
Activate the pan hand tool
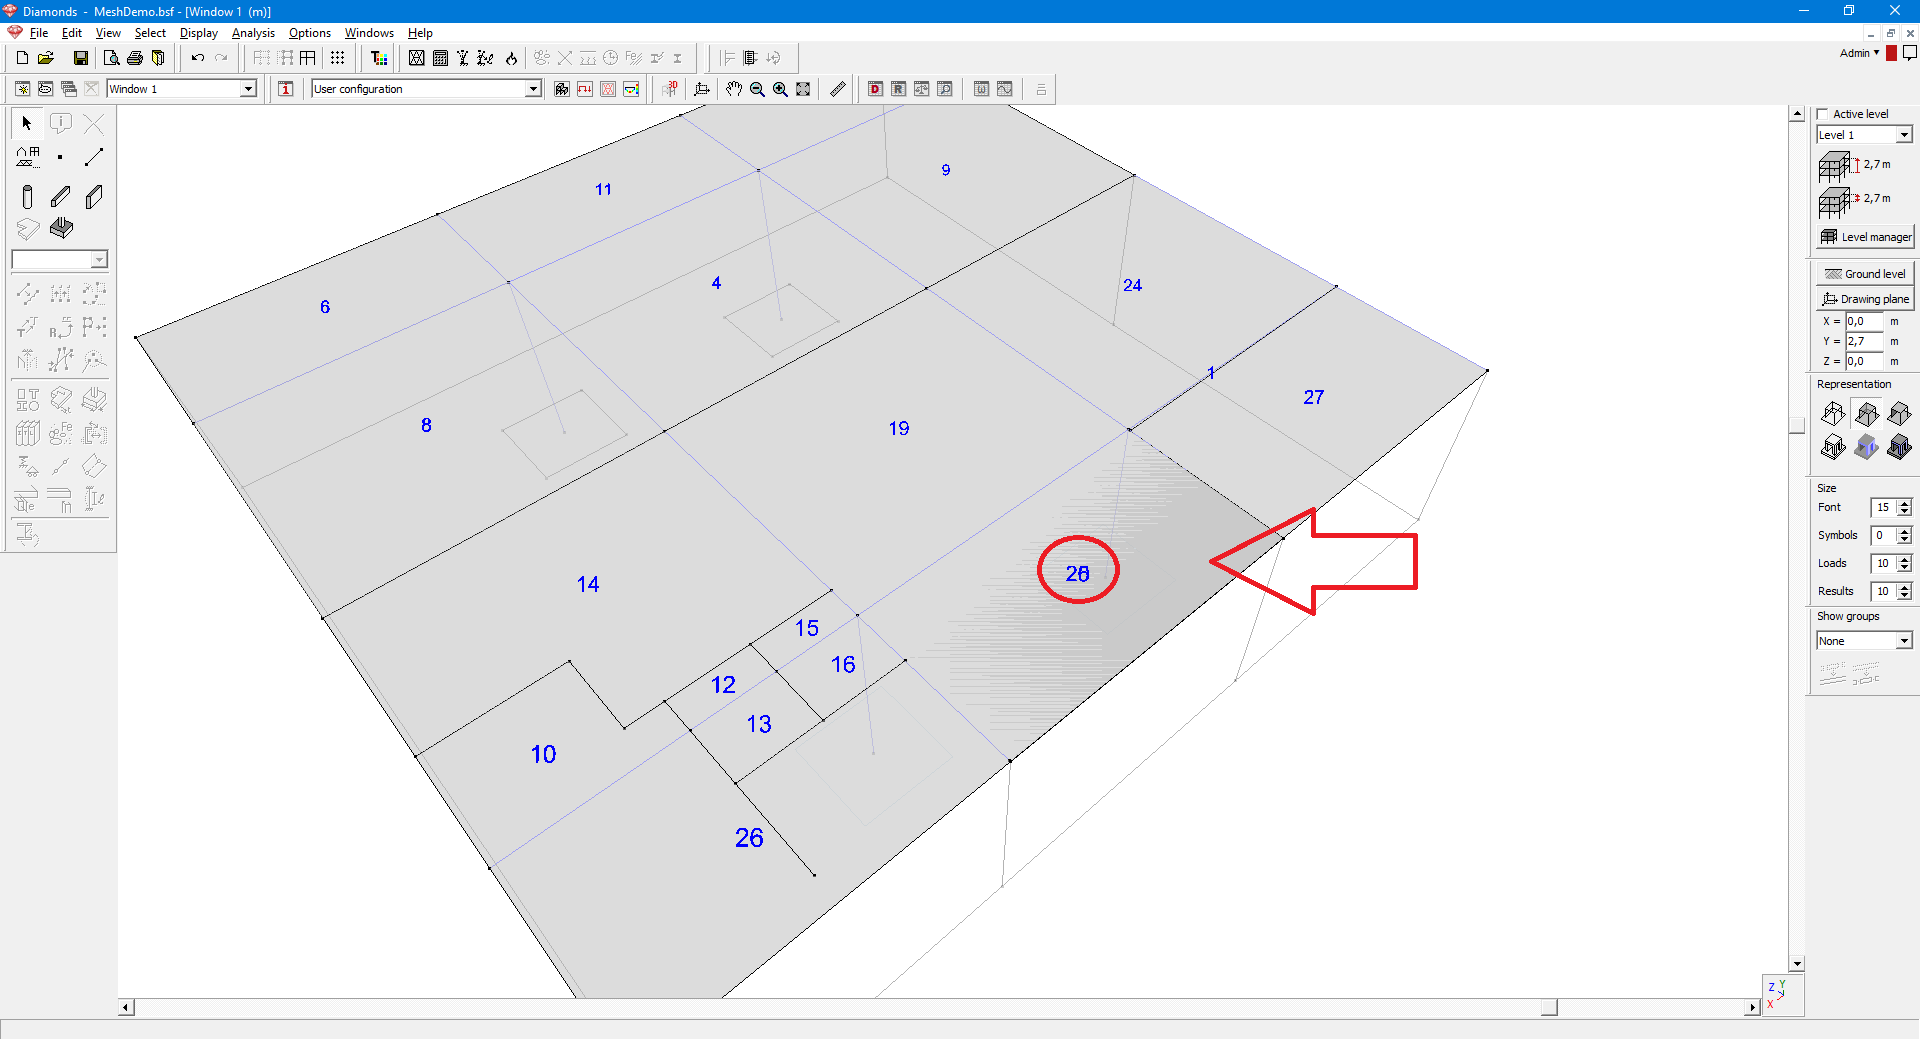(x=734, y=89)
